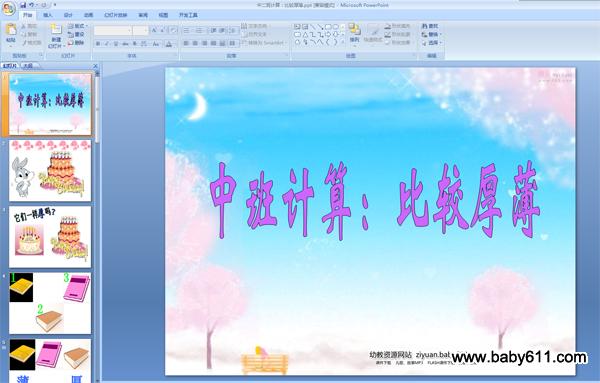This screenshot has height=383, width=600.
Task: Open the Shape Outline (形状轮廓) color menu
Action: (x=398, y=34)
